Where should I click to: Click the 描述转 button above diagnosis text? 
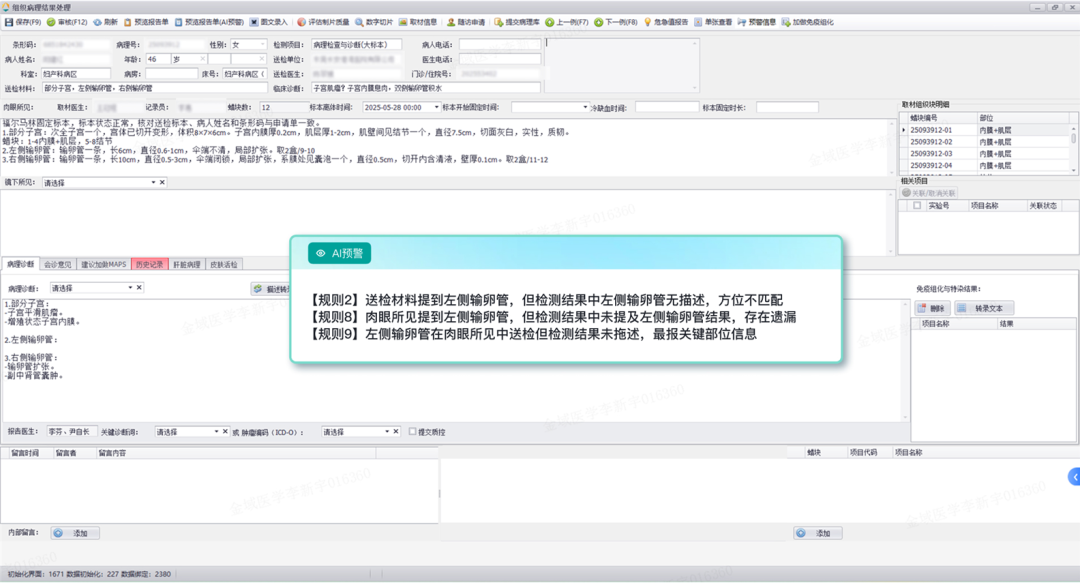tap(271, 289)
